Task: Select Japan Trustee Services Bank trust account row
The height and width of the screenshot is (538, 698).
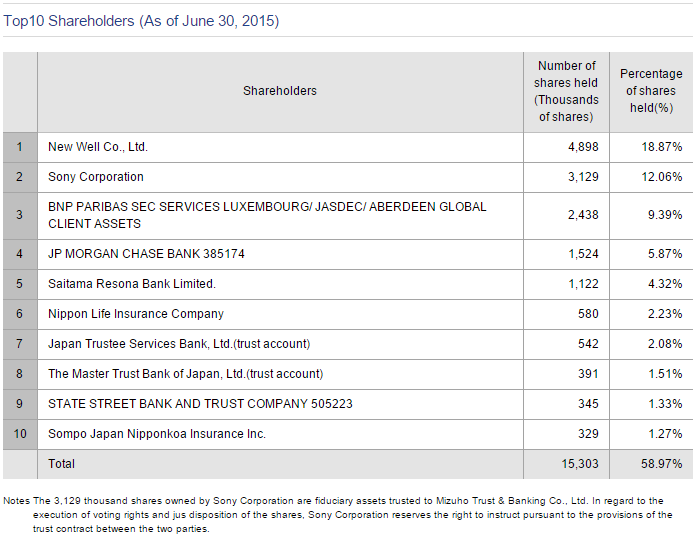Action: 179,344
